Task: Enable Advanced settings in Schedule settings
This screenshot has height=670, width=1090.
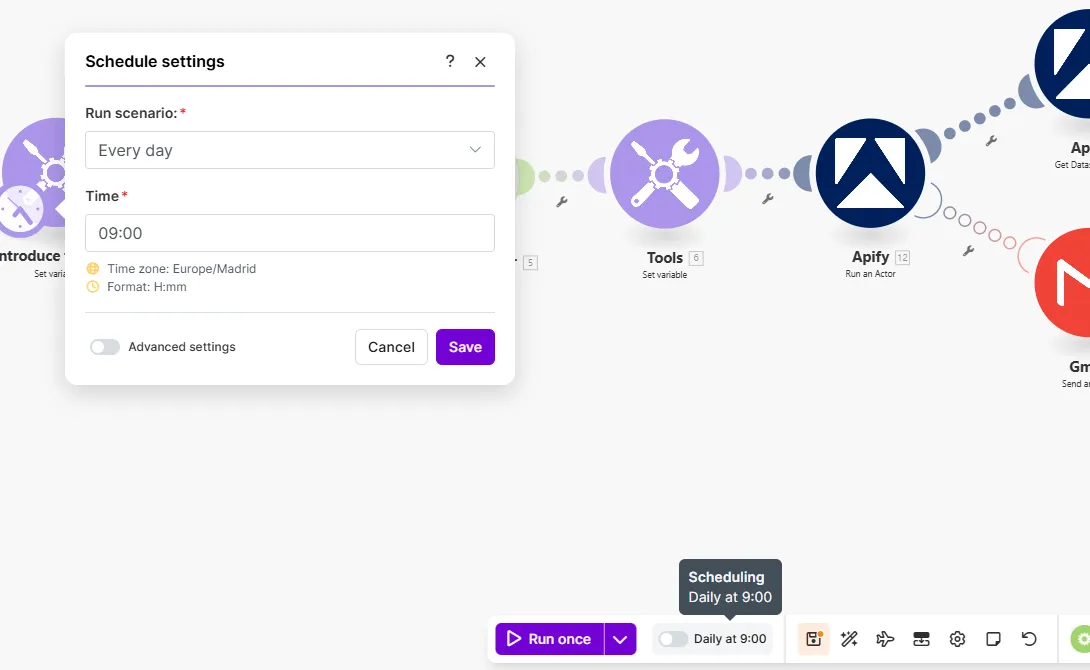Action: 105,347
